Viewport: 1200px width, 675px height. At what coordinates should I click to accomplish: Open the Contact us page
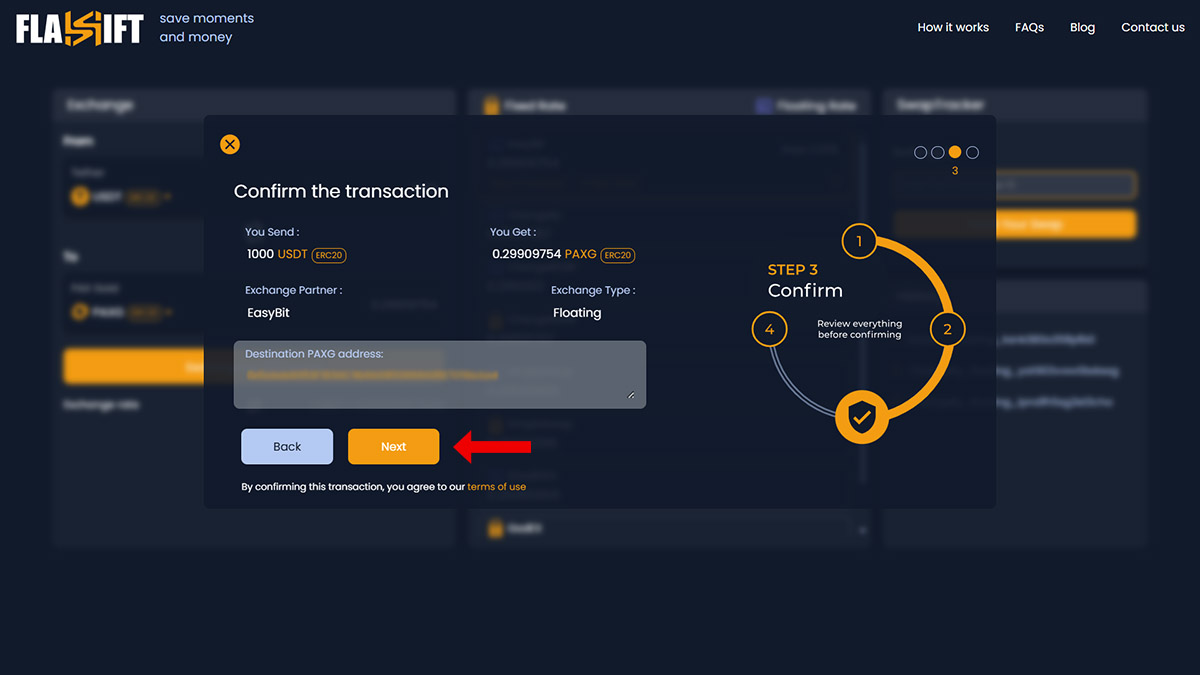[x=1153, y=27]
